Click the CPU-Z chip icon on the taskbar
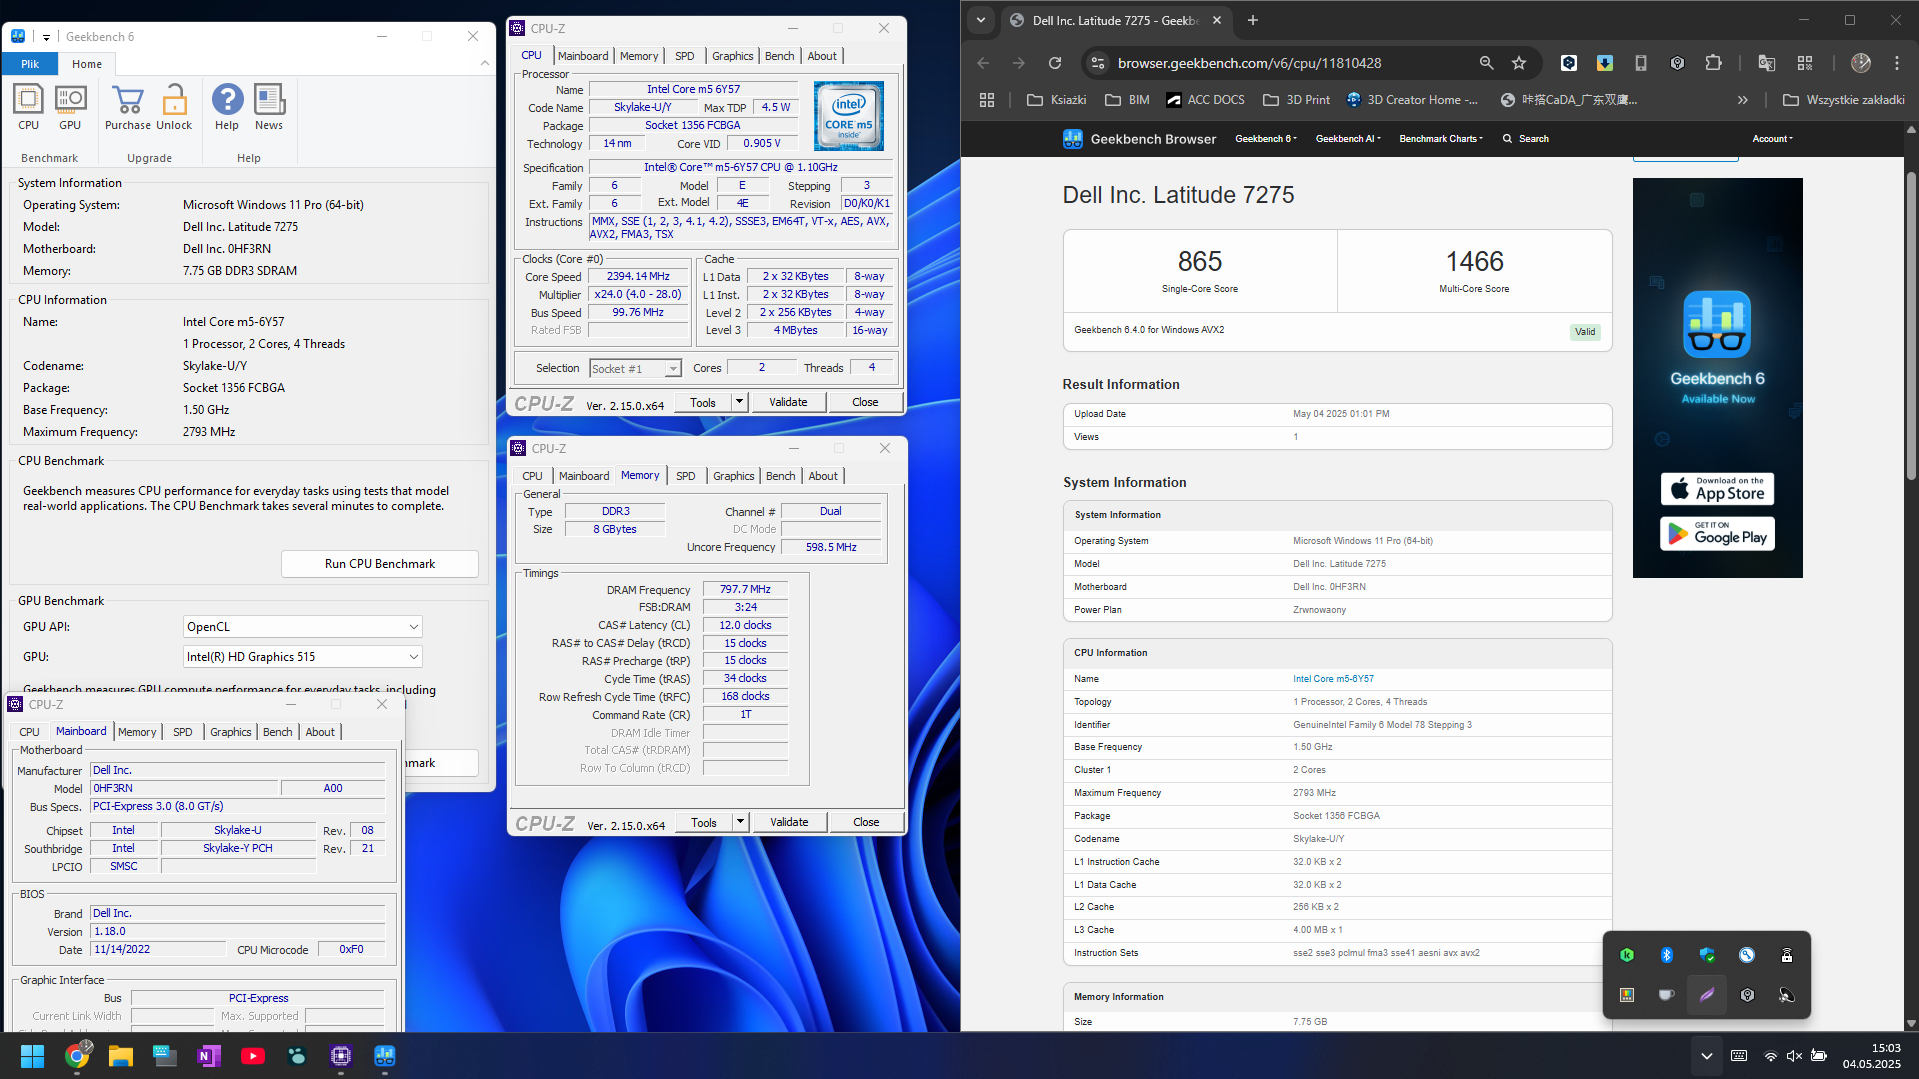Viewport: 1919px width, 1079px height. 341,1056
